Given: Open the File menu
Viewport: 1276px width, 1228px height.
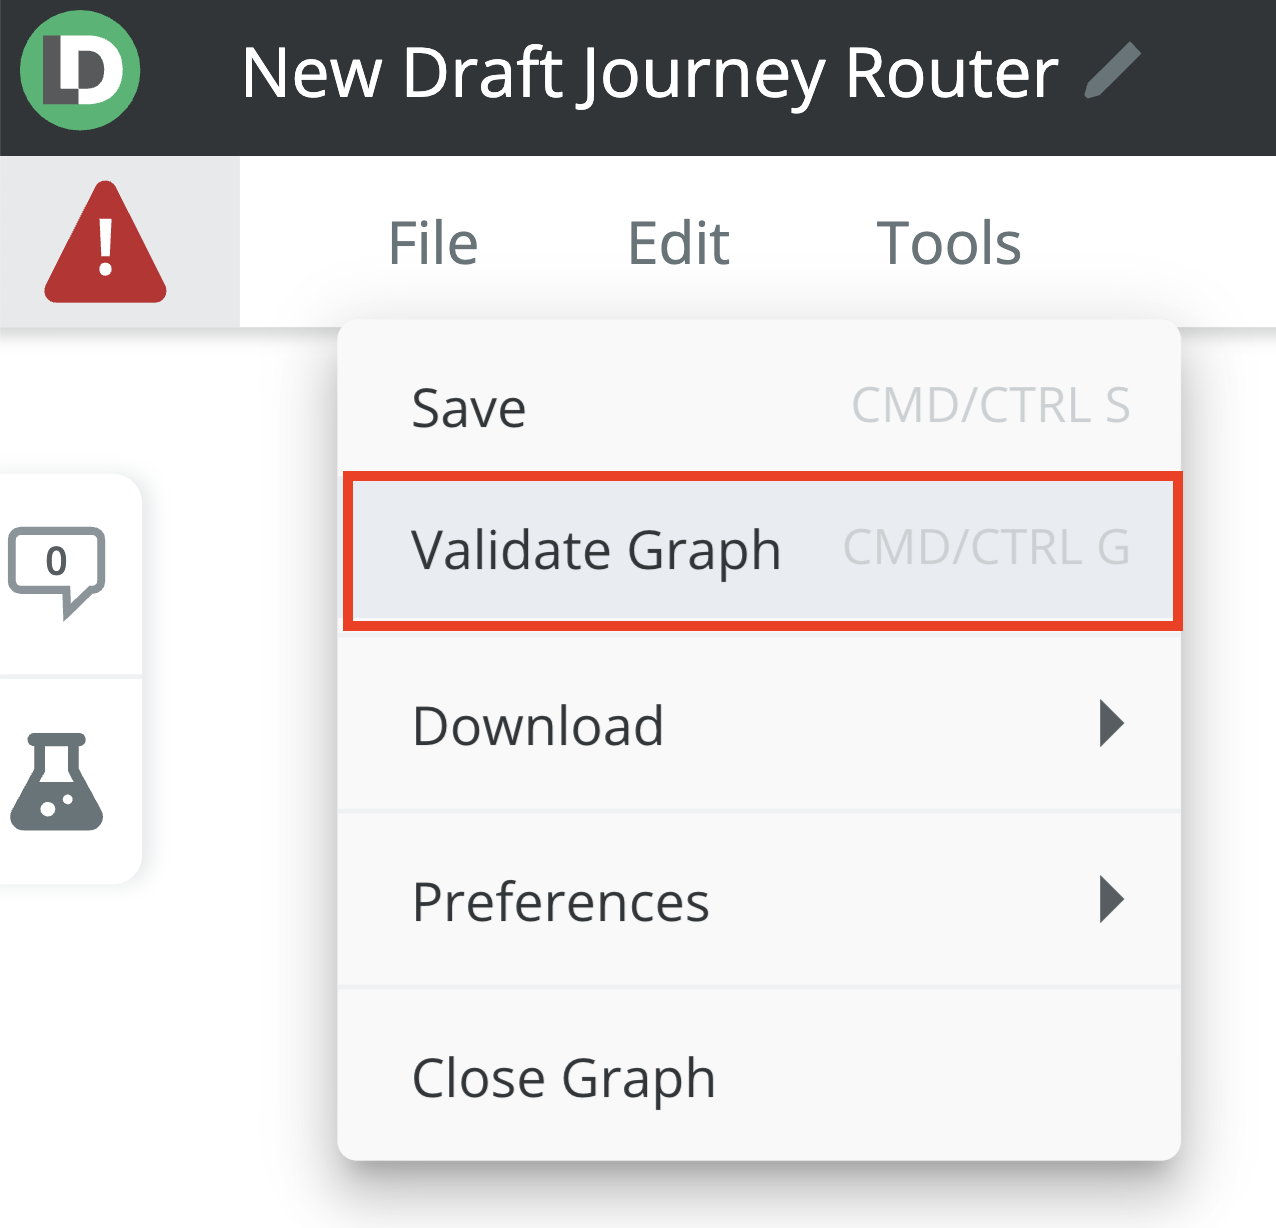Looking at the screenshot, I should click(433, 244).
